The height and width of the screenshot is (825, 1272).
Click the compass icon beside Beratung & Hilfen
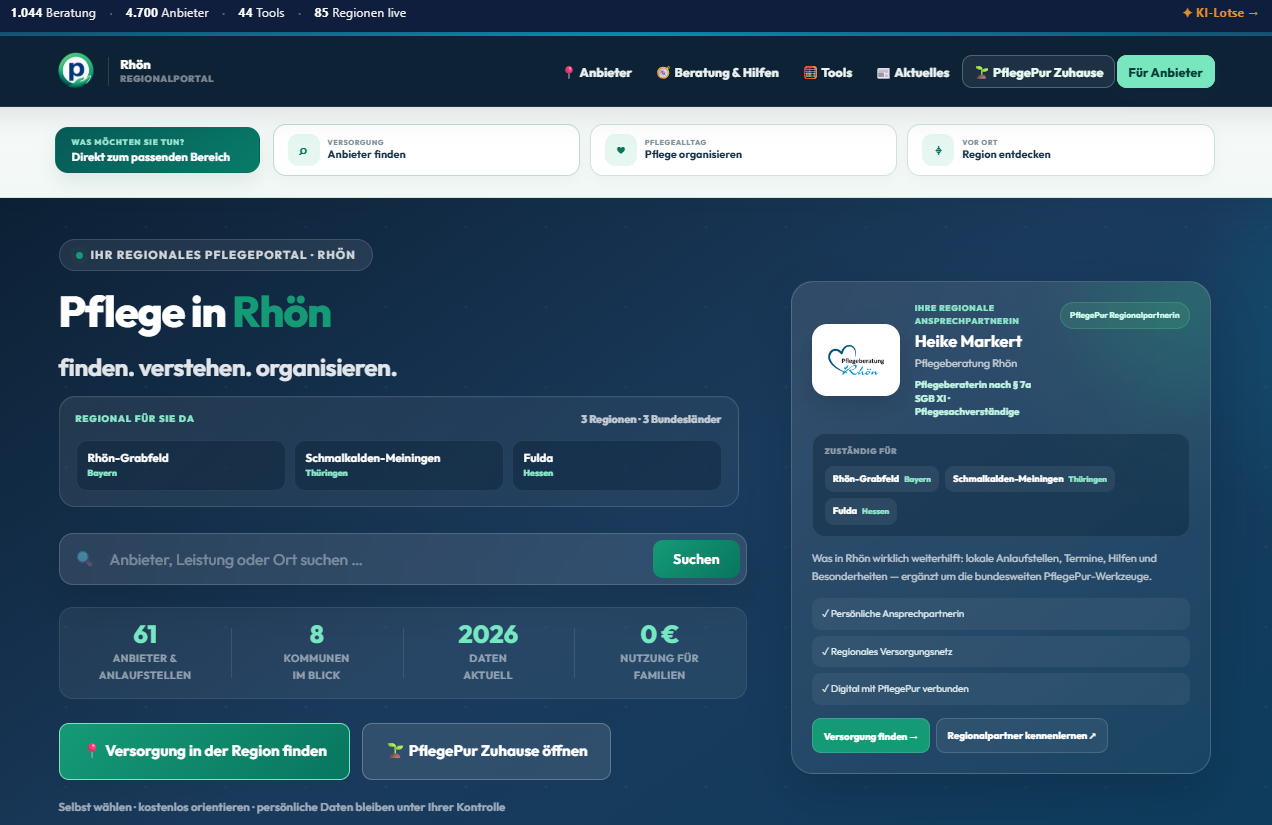(663, 73)
